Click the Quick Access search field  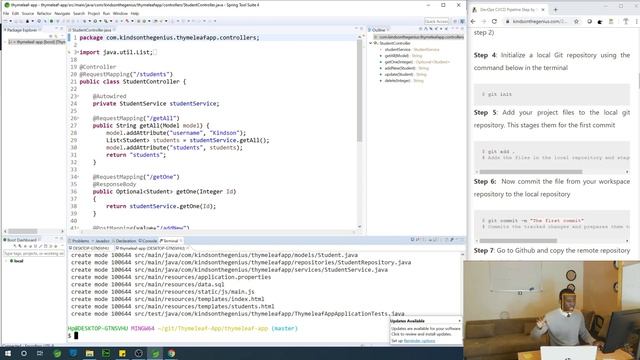point(436,21)
